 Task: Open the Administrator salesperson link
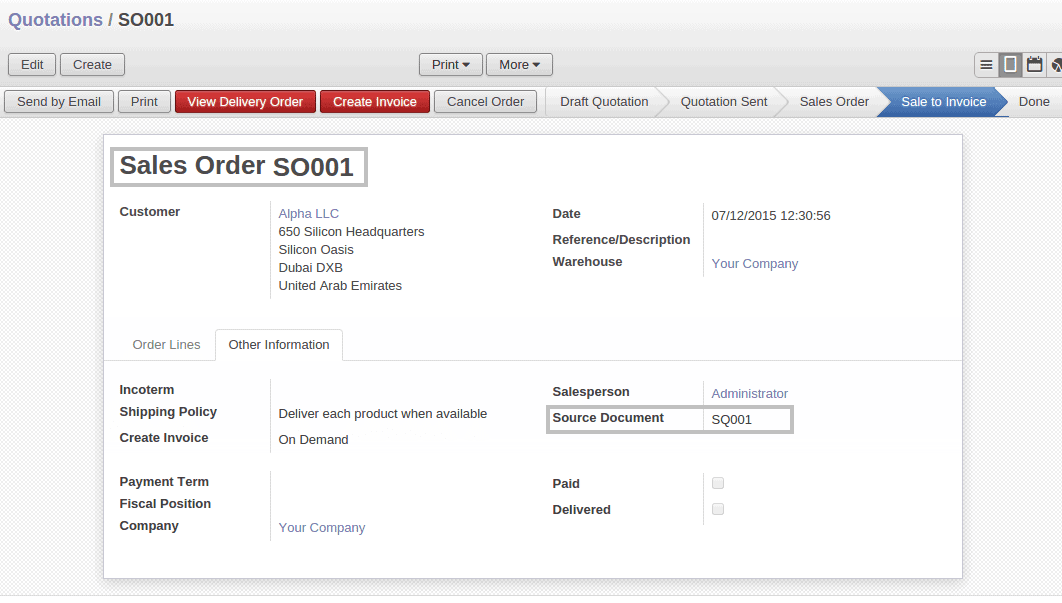tap(749, 393)
